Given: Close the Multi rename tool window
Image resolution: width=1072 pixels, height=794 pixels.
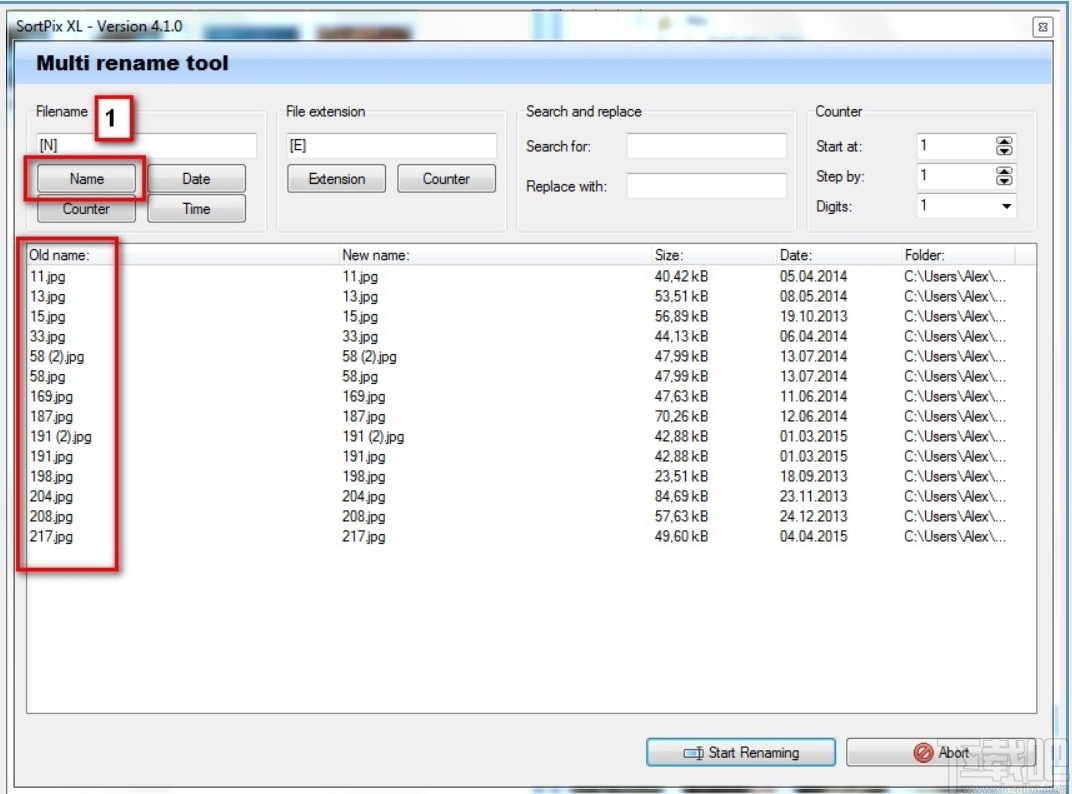Looking at the screenshot, I should pos(1043,27).
